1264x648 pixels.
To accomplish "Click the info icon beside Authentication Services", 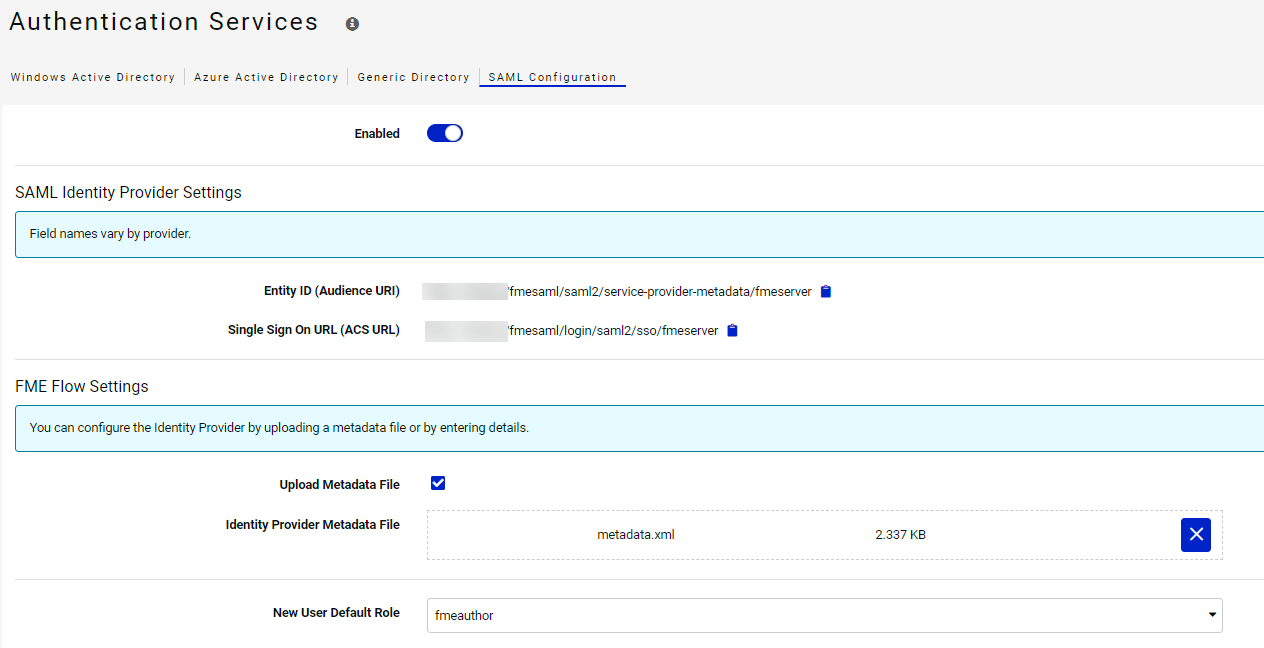I will 351,23.
